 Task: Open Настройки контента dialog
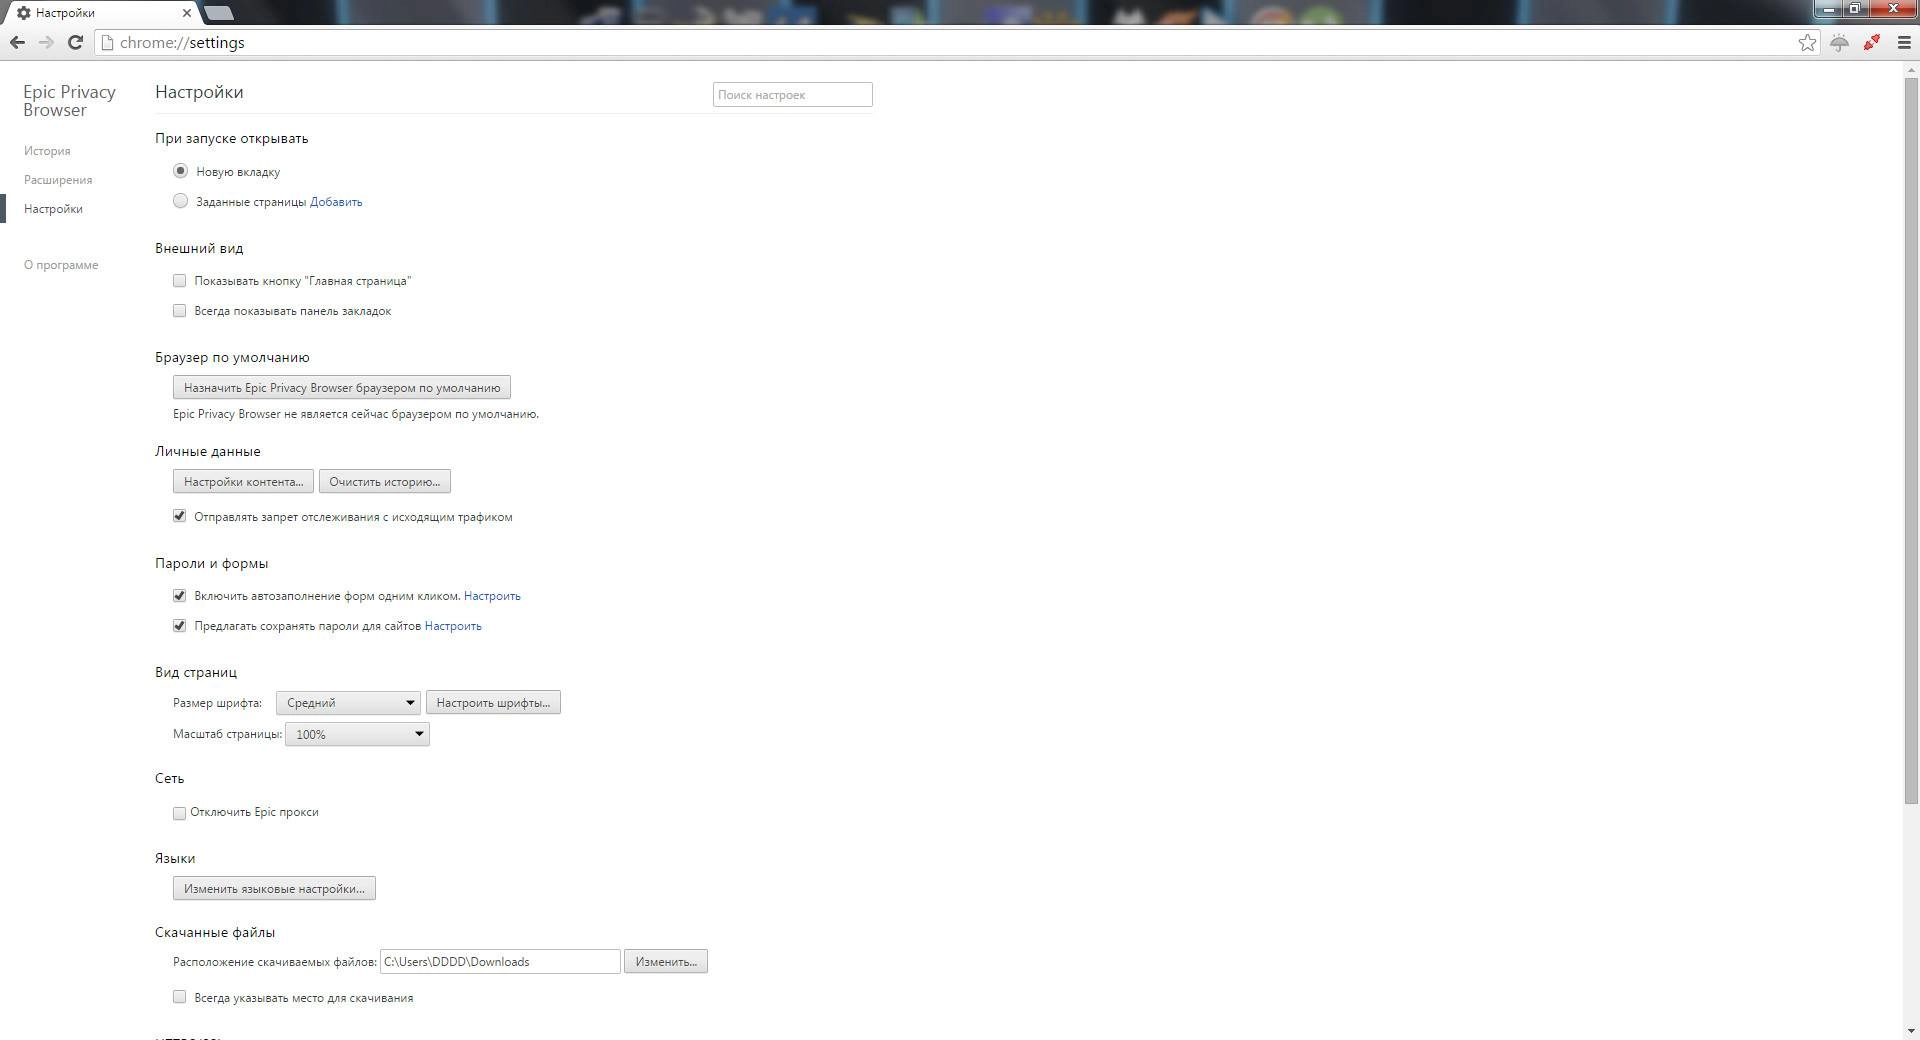[243, 481]
